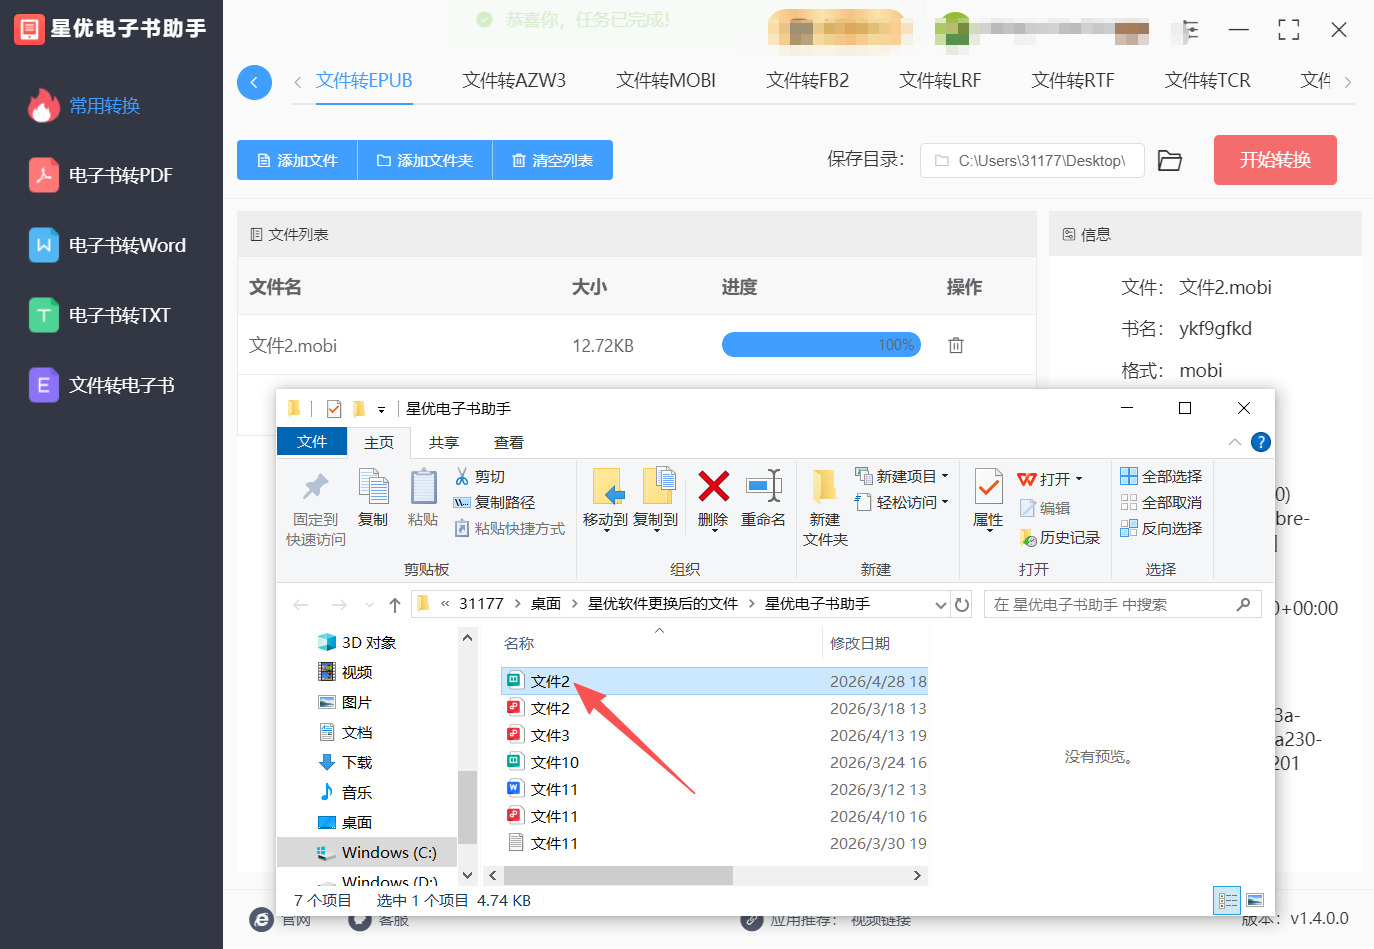Click 星优软件更换后的文件 in the breadcrumb

[x=663, y=604]
